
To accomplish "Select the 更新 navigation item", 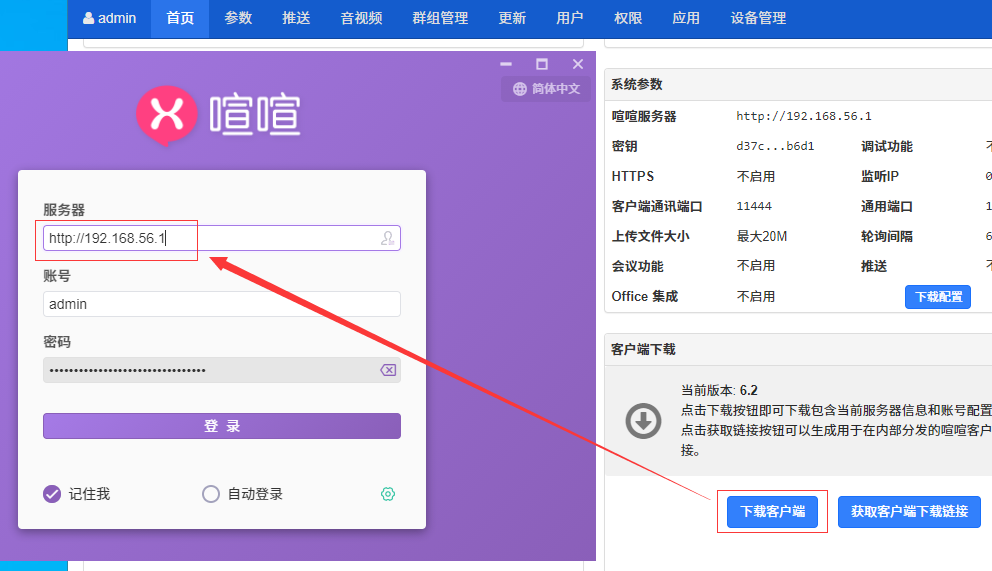I will click(512, 18).
